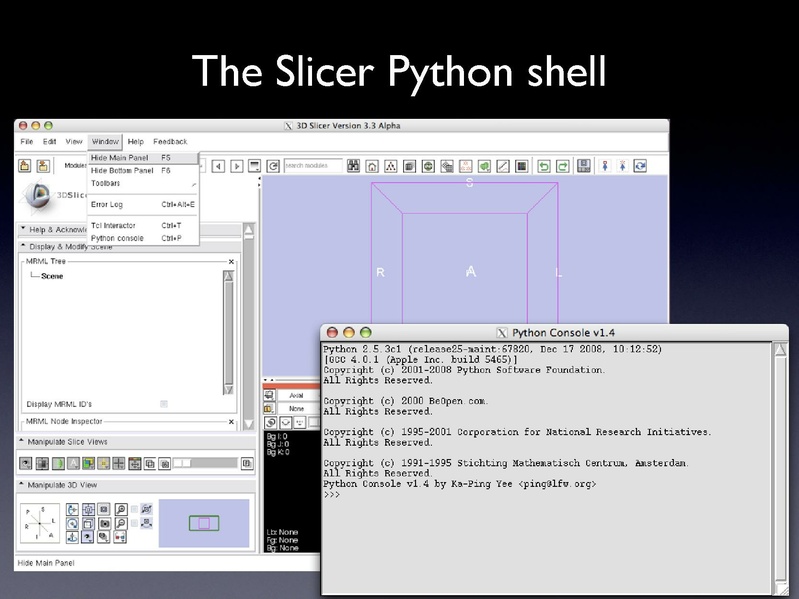This screenshot has width=799, height=599.
Task: Close the MRML Tree frame
Action: tap(231, 262)
